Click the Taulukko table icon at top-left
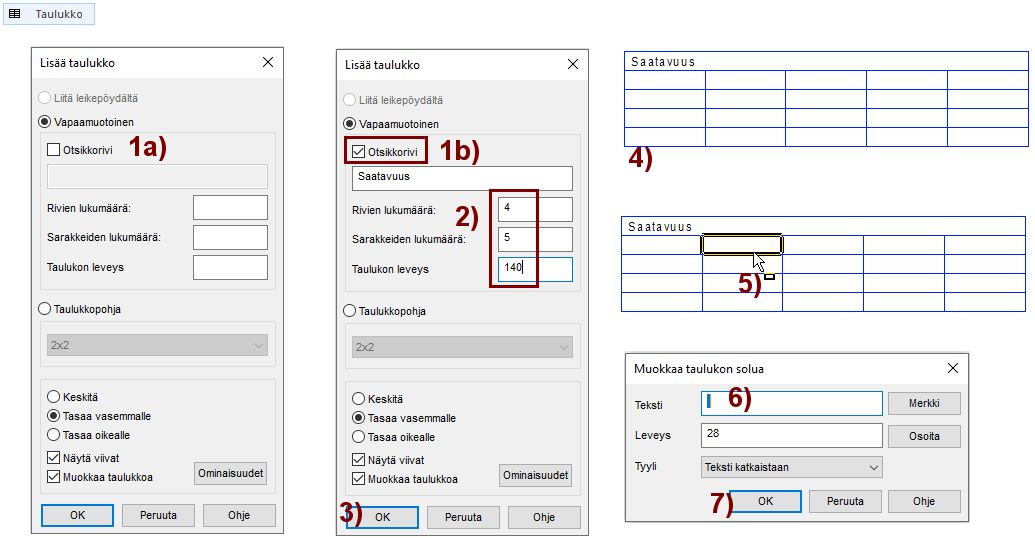1035x538 pixels. [x=15, y=14]
